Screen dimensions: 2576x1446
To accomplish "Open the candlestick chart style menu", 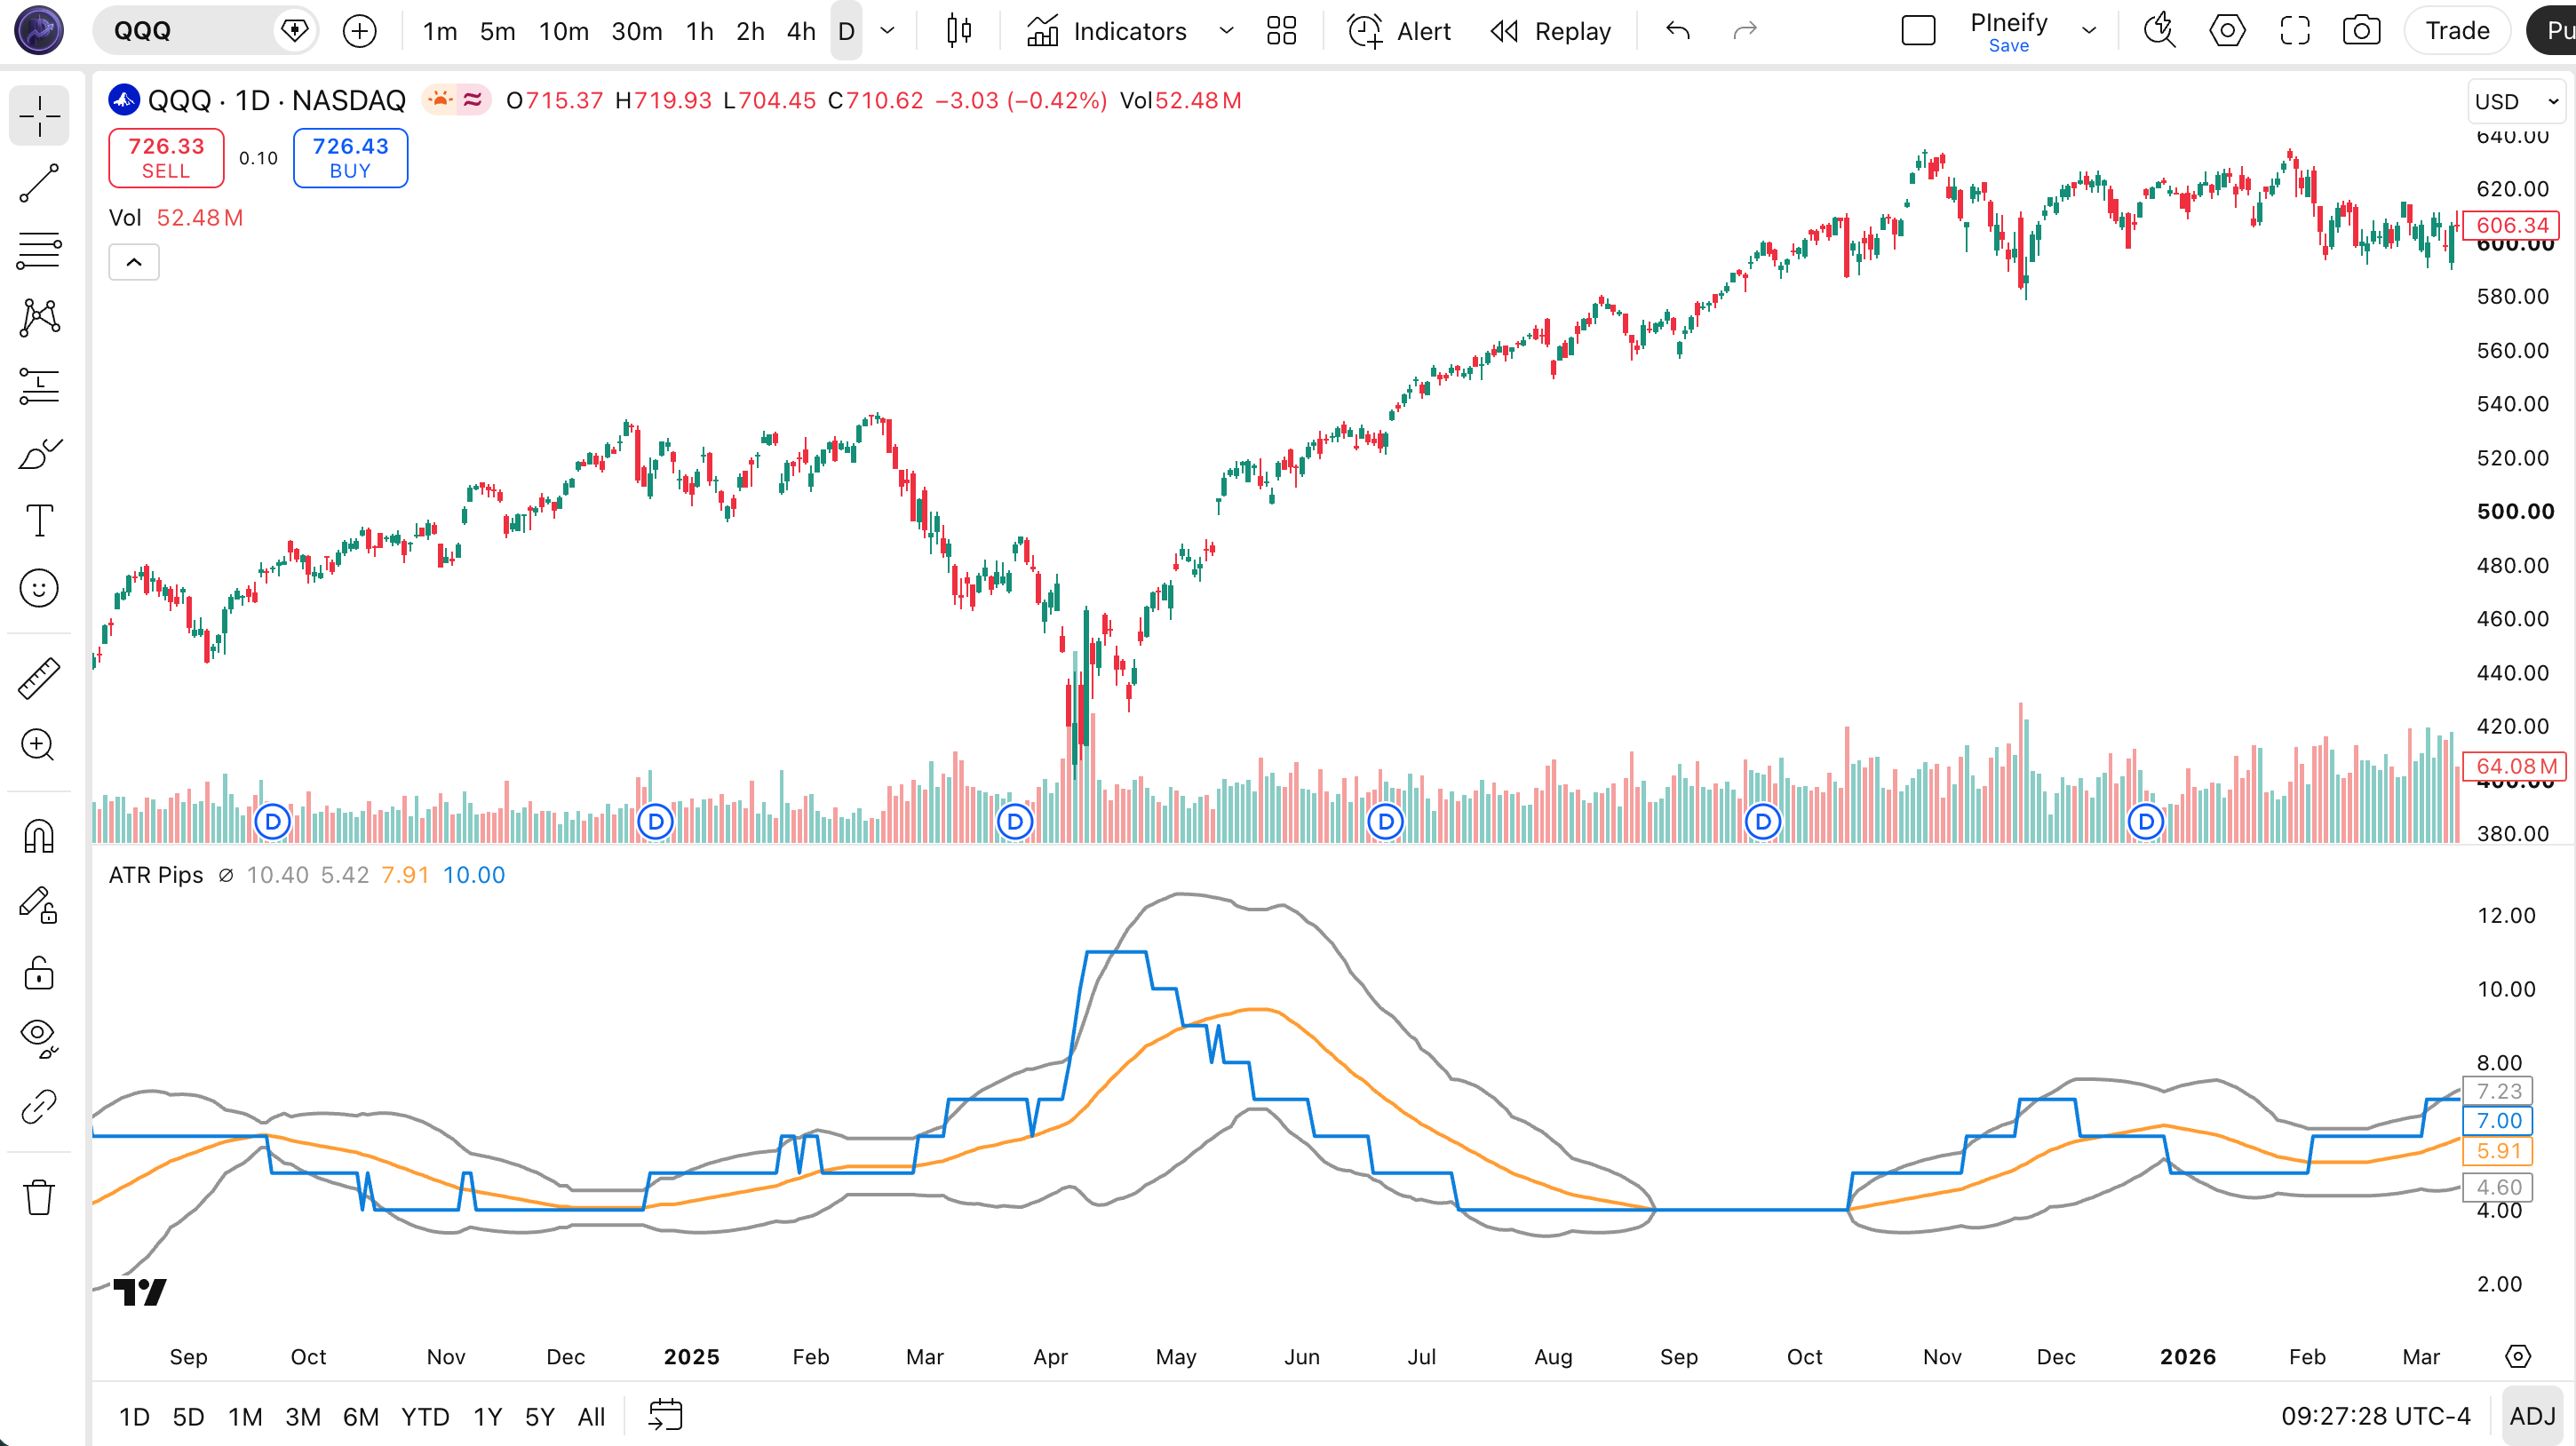I will click(958, 31).
